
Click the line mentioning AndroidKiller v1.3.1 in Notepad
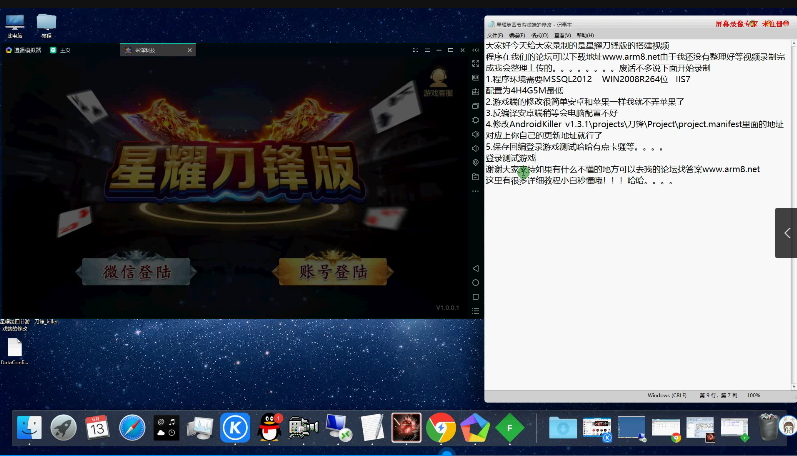[x=634, y=124]
